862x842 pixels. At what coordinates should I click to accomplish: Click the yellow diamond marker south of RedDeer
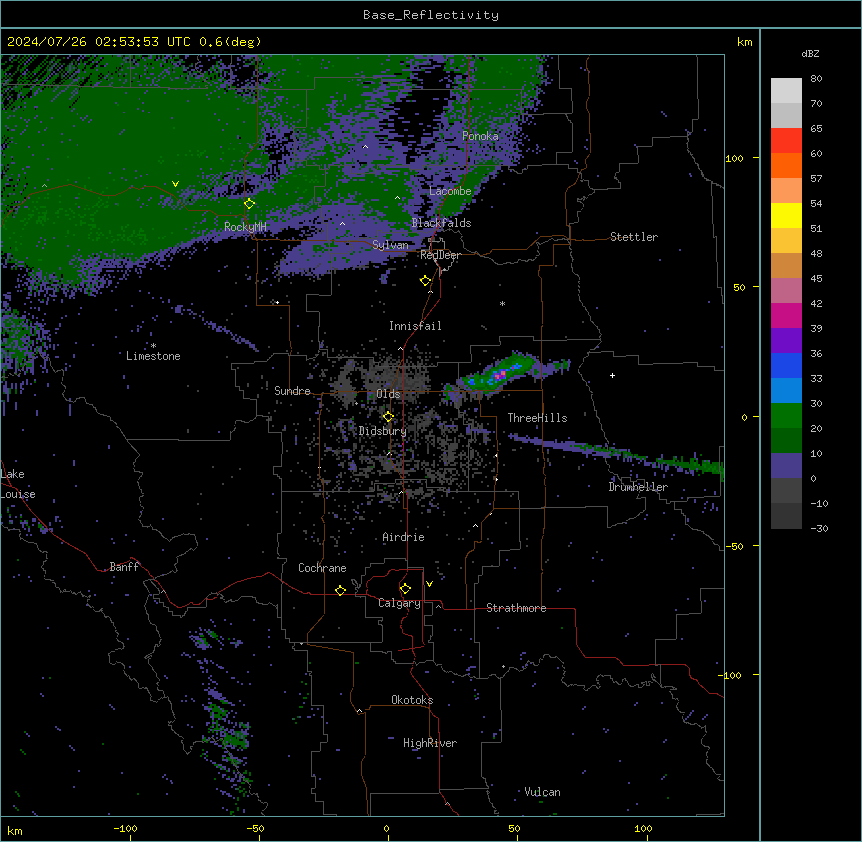point(425,281)
